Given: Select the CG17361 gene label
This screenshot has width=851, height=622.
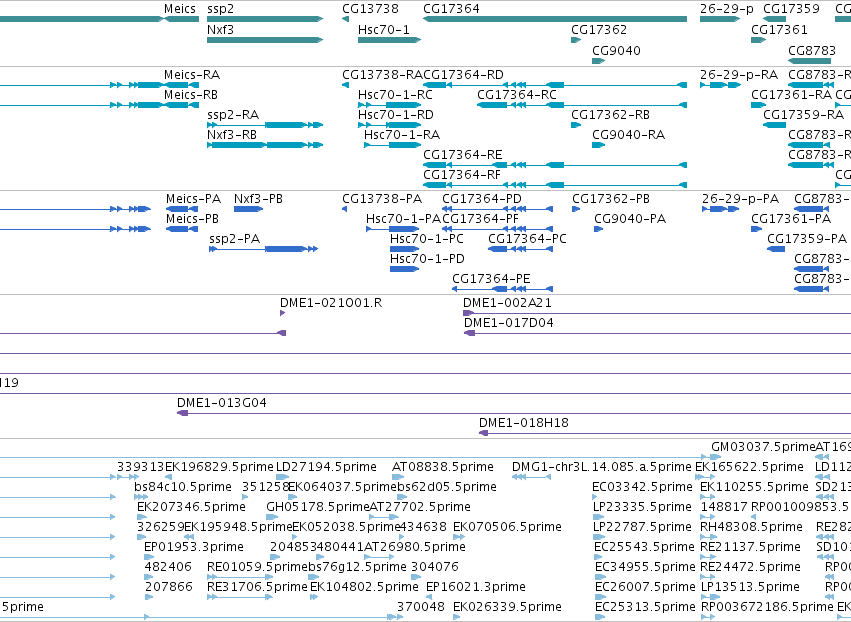Looking at the screenshot, I should [x=779, y=29].
